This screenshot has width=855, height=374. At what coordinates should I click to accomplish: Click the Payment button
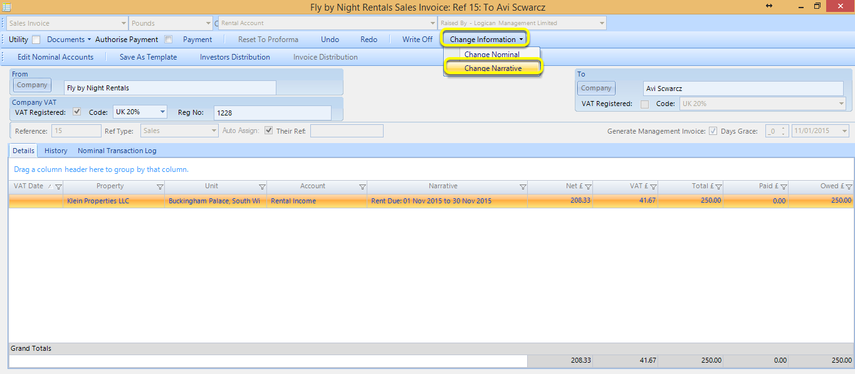pyautogui.click(x=197, y=40)
